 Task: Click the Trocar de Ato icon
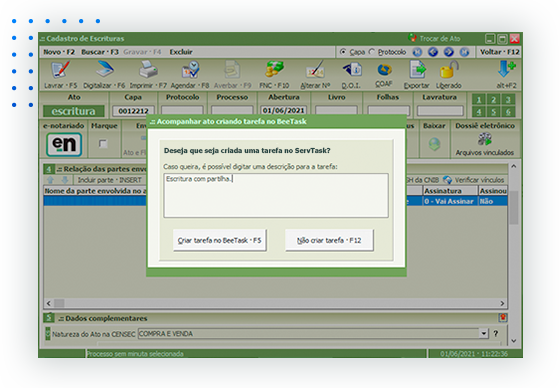tap(412, 38)
